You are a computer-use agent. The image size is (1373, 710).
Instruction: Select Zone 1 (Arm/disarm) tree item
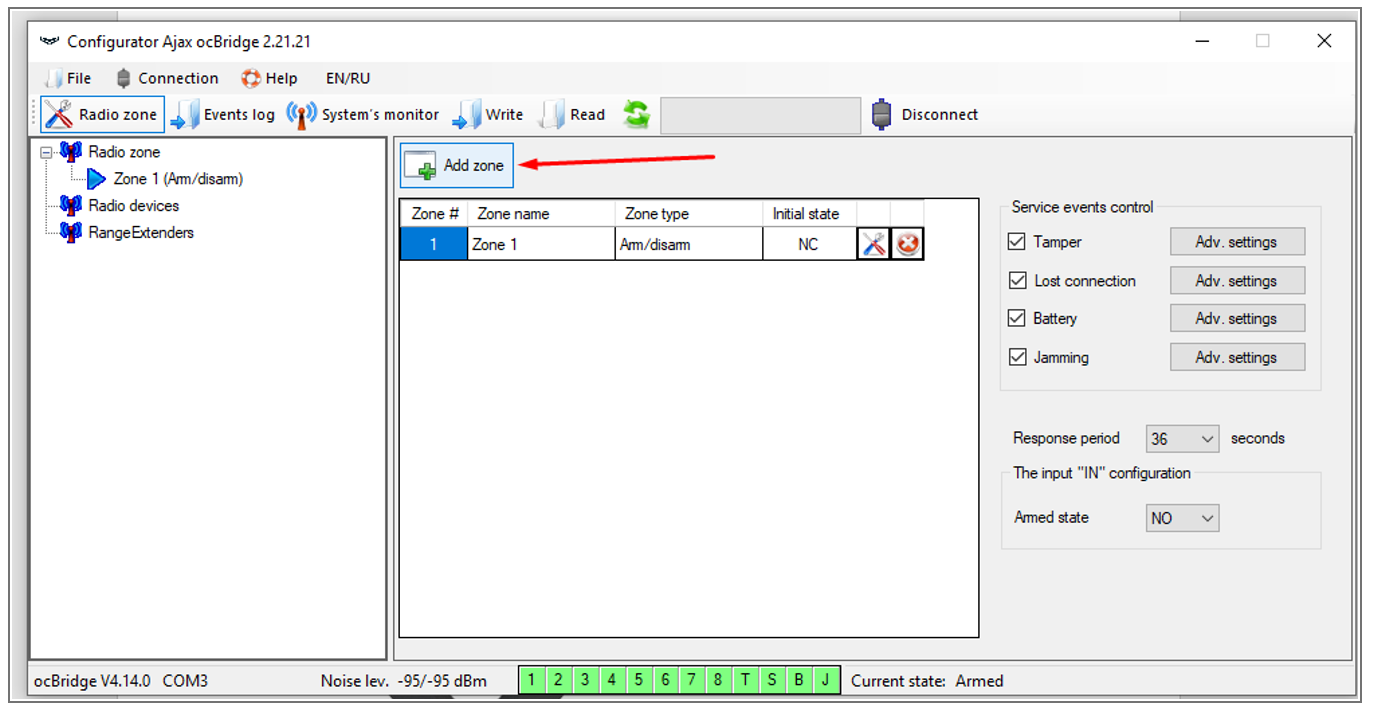[x=178, y=179]
